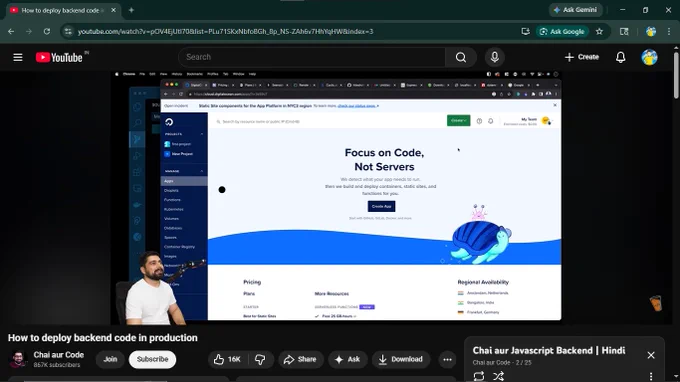Screen dimensions: 680x382
Task: Go forward in browser history
Action: pos(29,31)
